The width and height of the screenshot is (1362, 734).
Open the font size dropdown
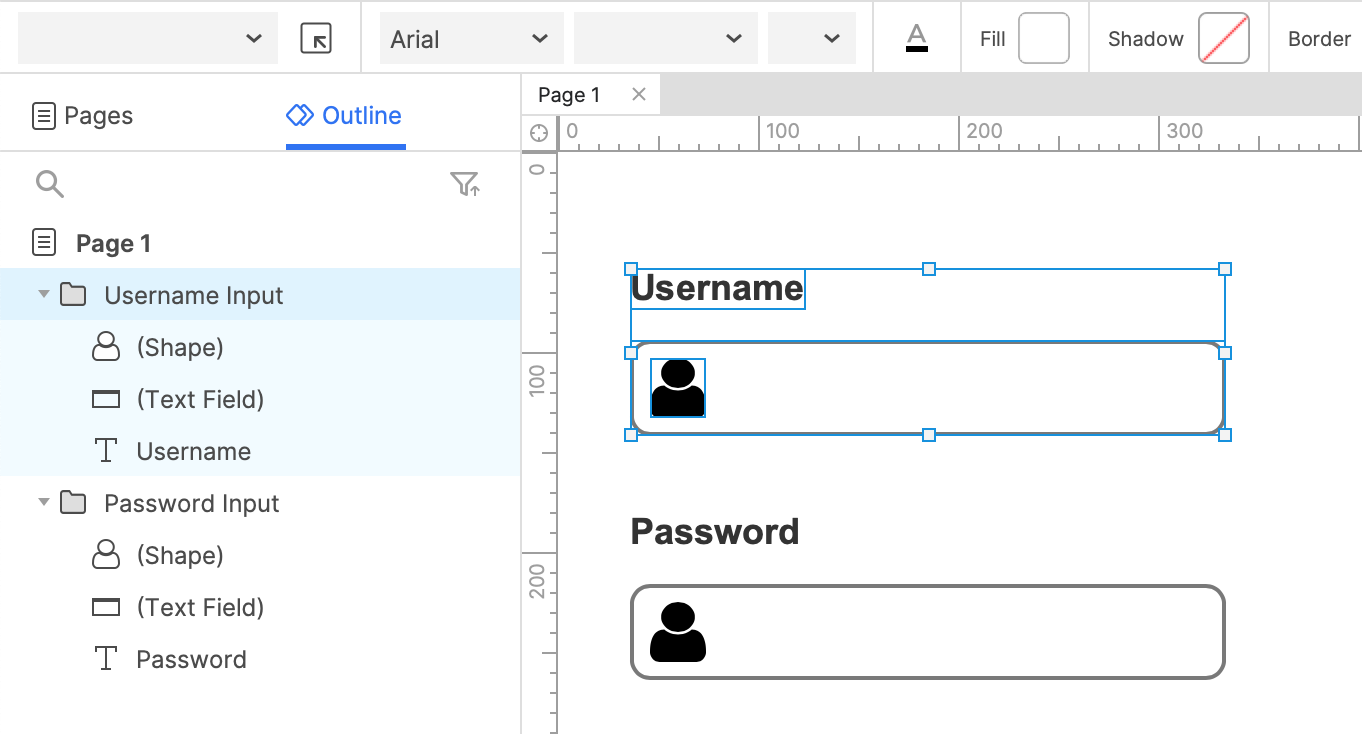pyautogui.click(x=664, y=38)
